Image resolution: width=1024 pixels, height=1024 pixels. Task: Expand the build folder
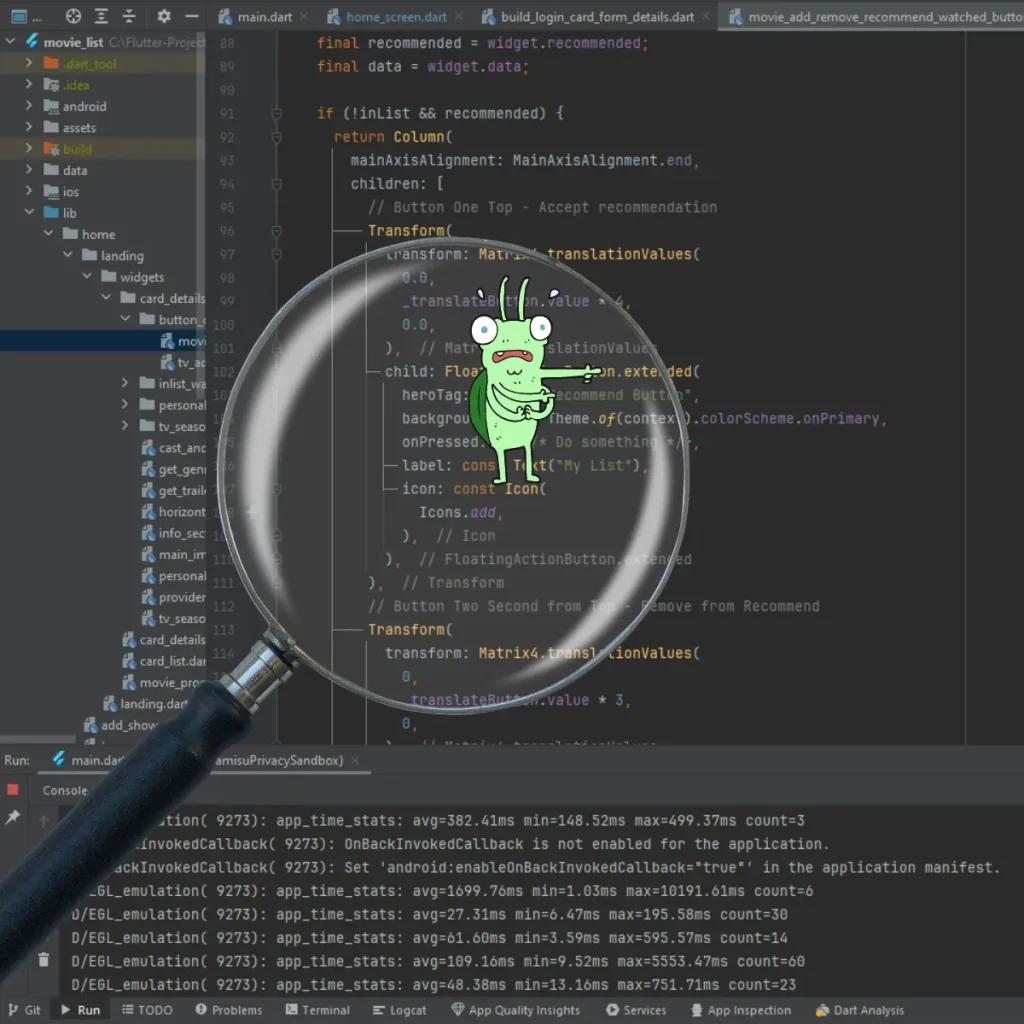(x=29, y=148)
